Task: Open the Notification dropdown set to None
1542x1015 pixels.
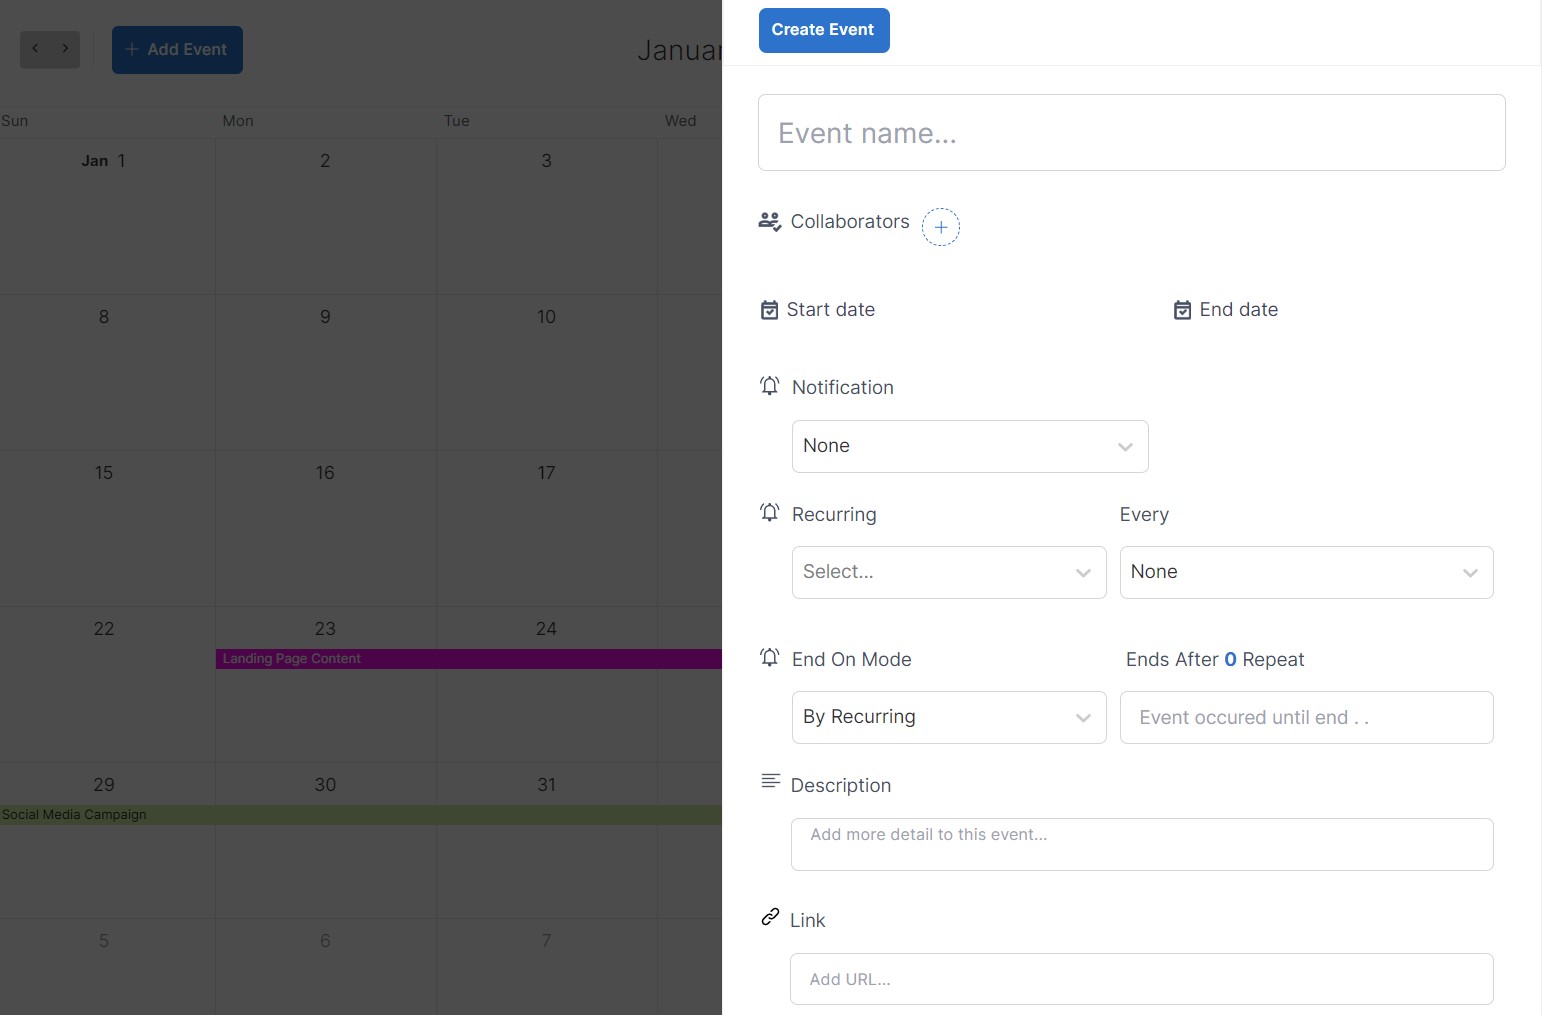Action: coord(970,446)
